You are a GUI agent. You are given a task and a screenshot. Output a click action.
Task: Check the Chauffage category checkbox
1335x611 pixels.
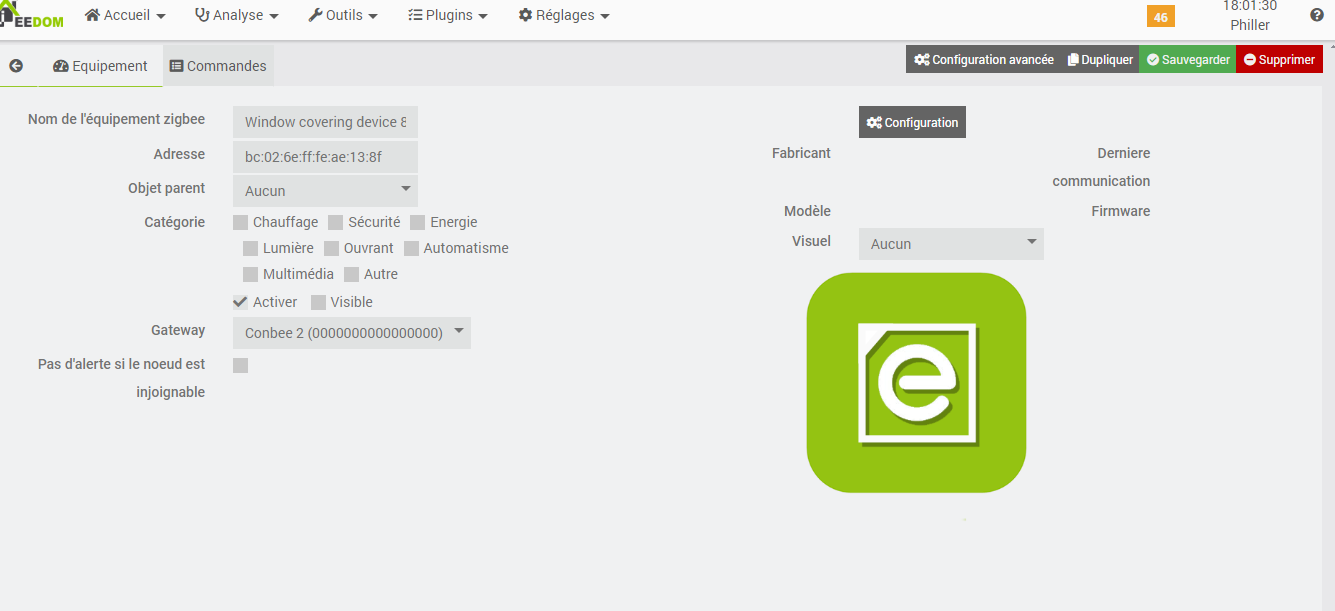[x=241, y=222]
